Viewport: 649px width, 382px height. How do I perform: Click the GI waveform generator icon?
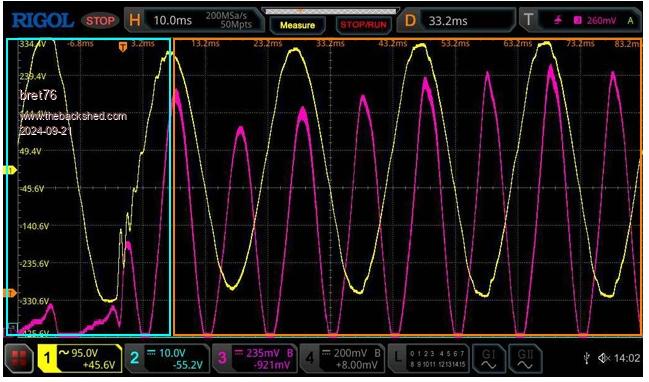[488, 358]
